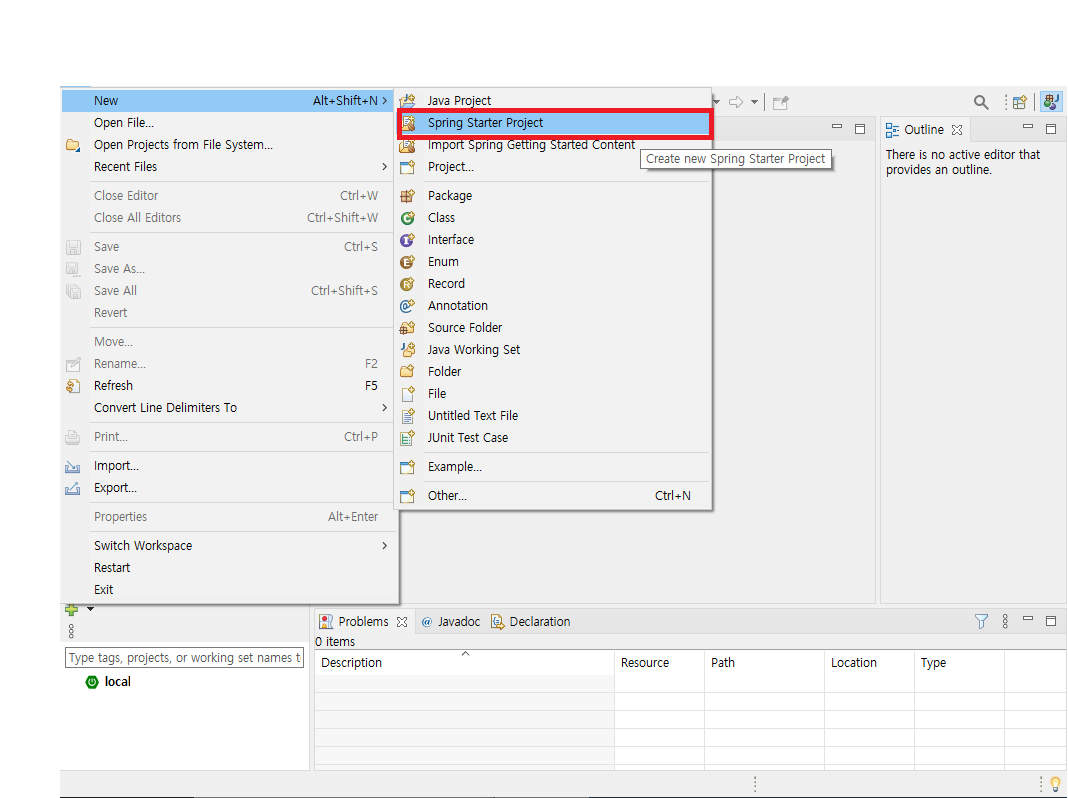Click the Source Folder icon

(407, 328)
